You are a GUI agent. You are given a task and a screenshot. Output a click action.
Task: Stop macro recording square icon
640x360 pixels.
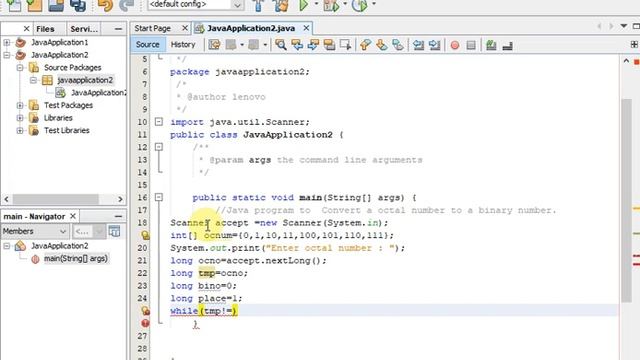471,45
